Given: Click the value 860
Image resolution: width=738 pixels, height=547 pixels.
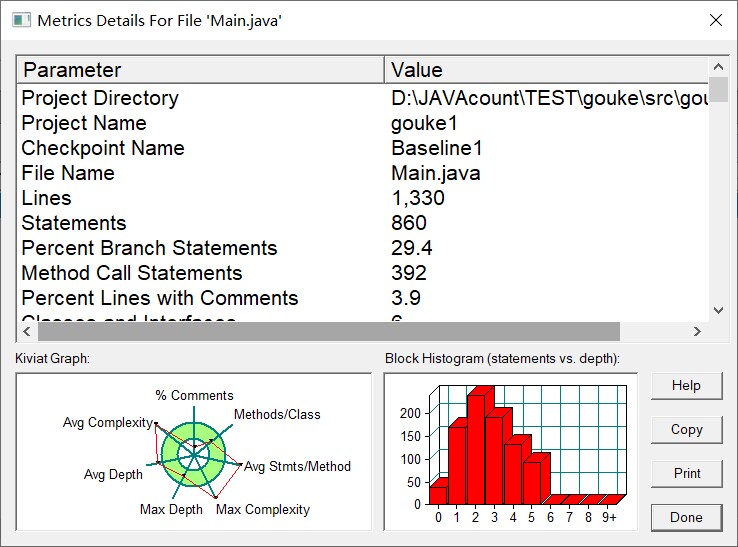Looking at the screenshot, I should [409, 223].
